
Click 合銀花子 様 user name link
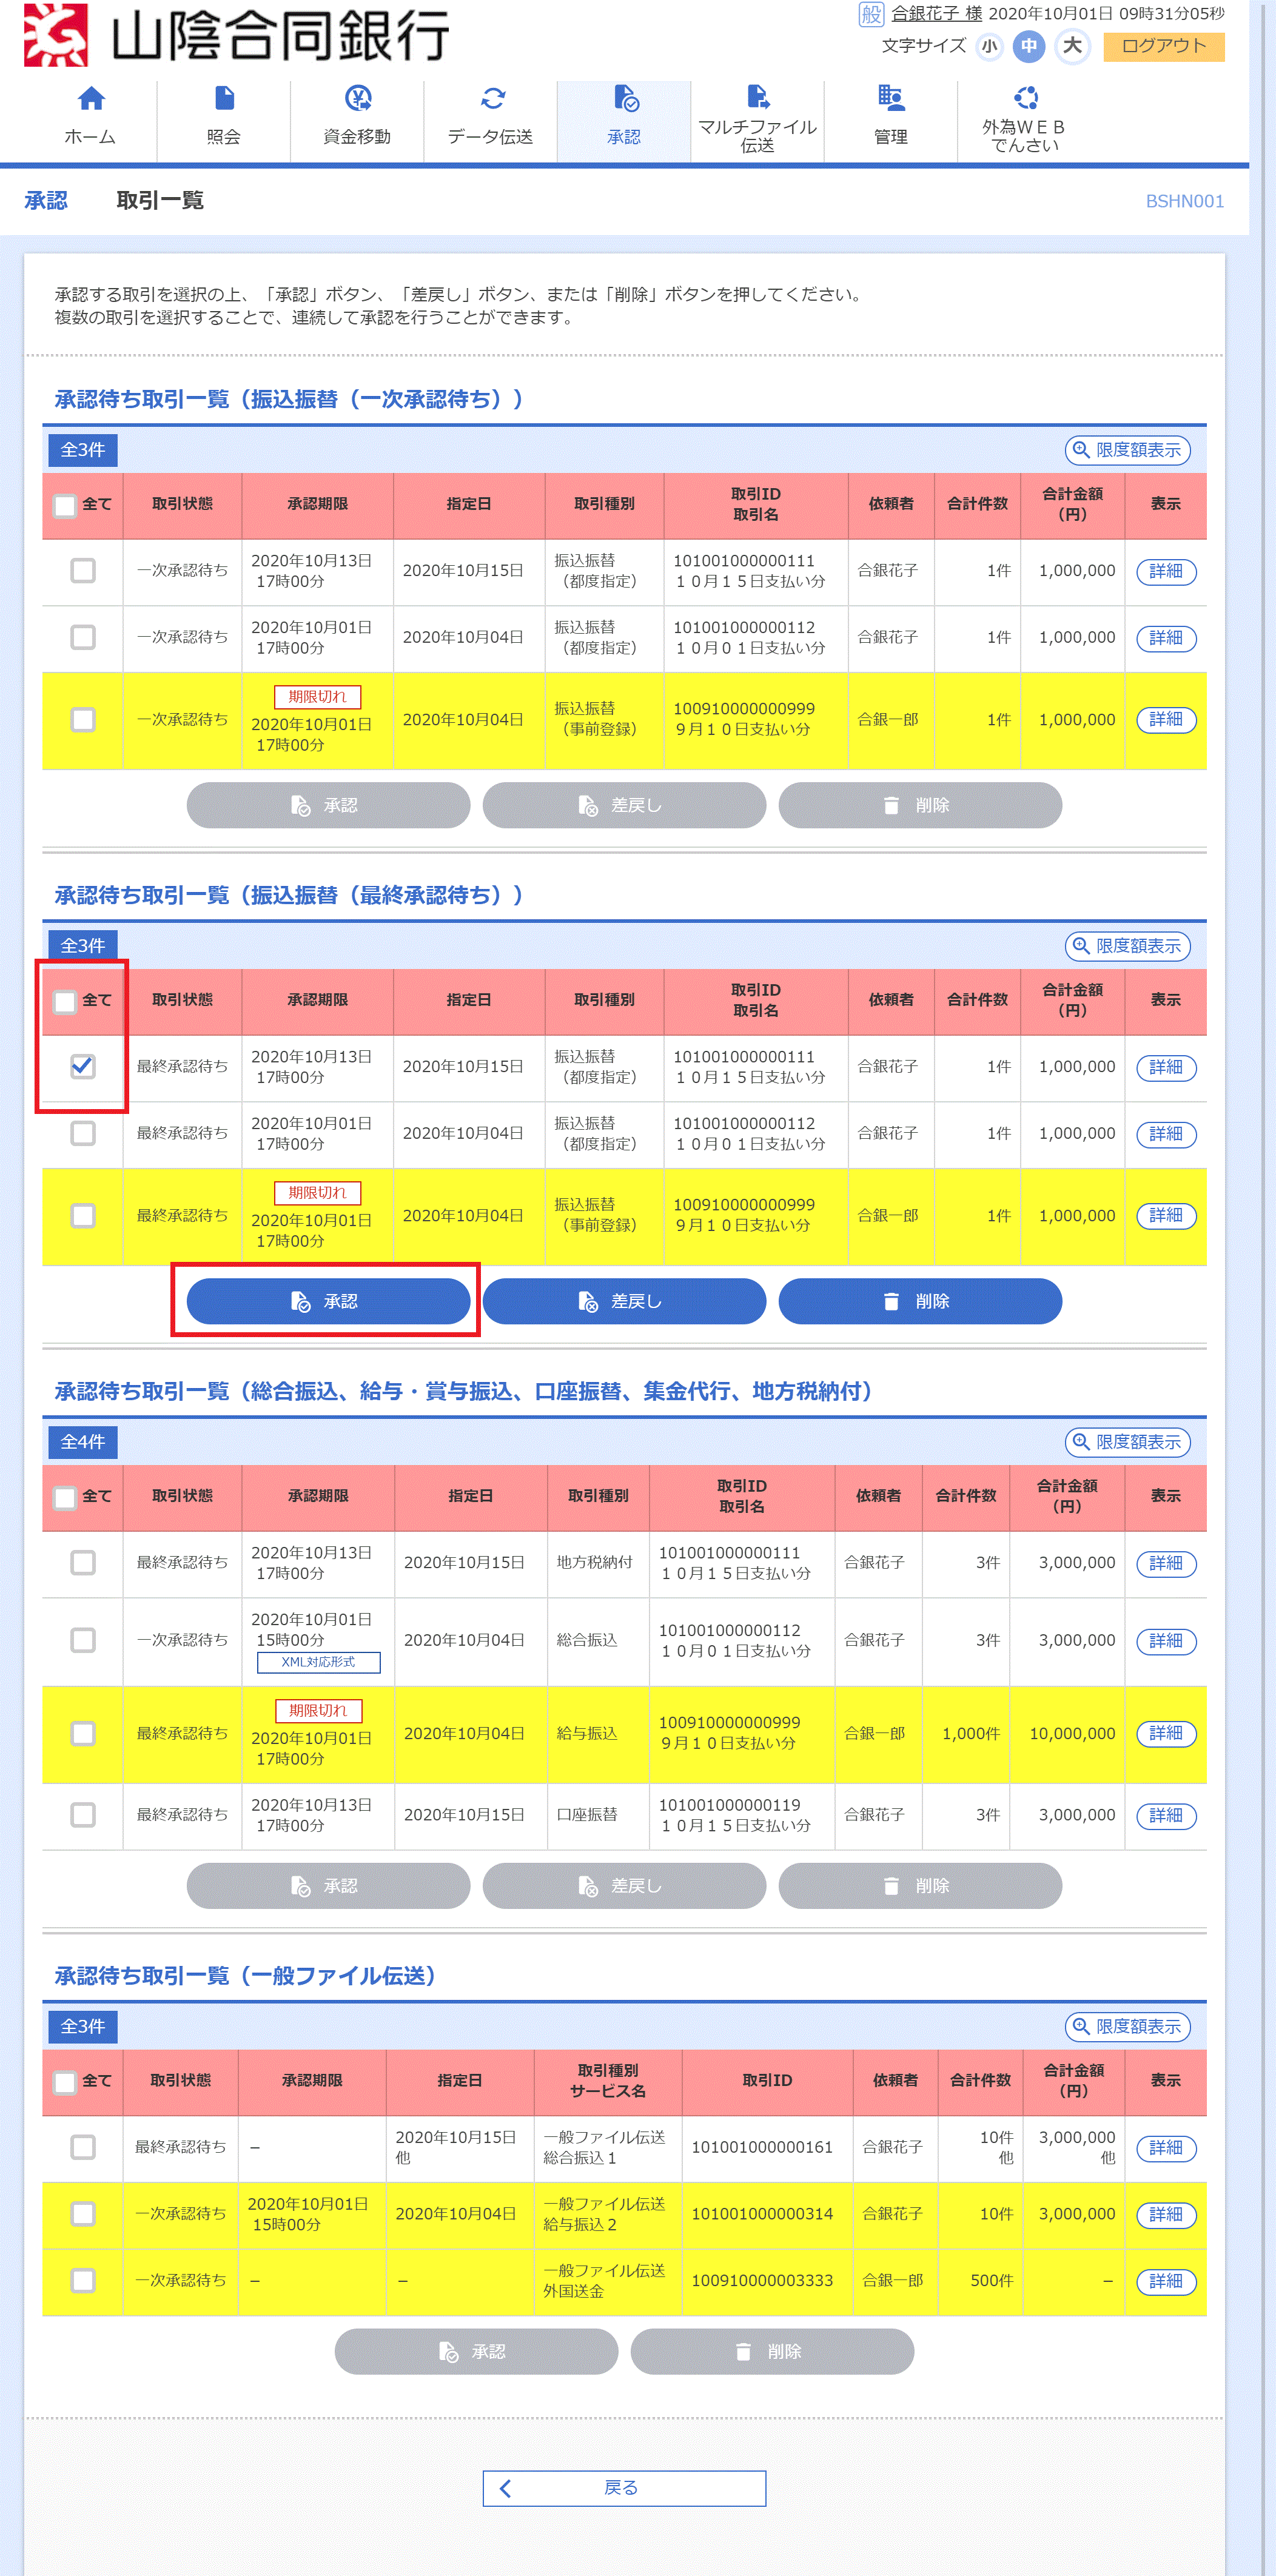936,14
